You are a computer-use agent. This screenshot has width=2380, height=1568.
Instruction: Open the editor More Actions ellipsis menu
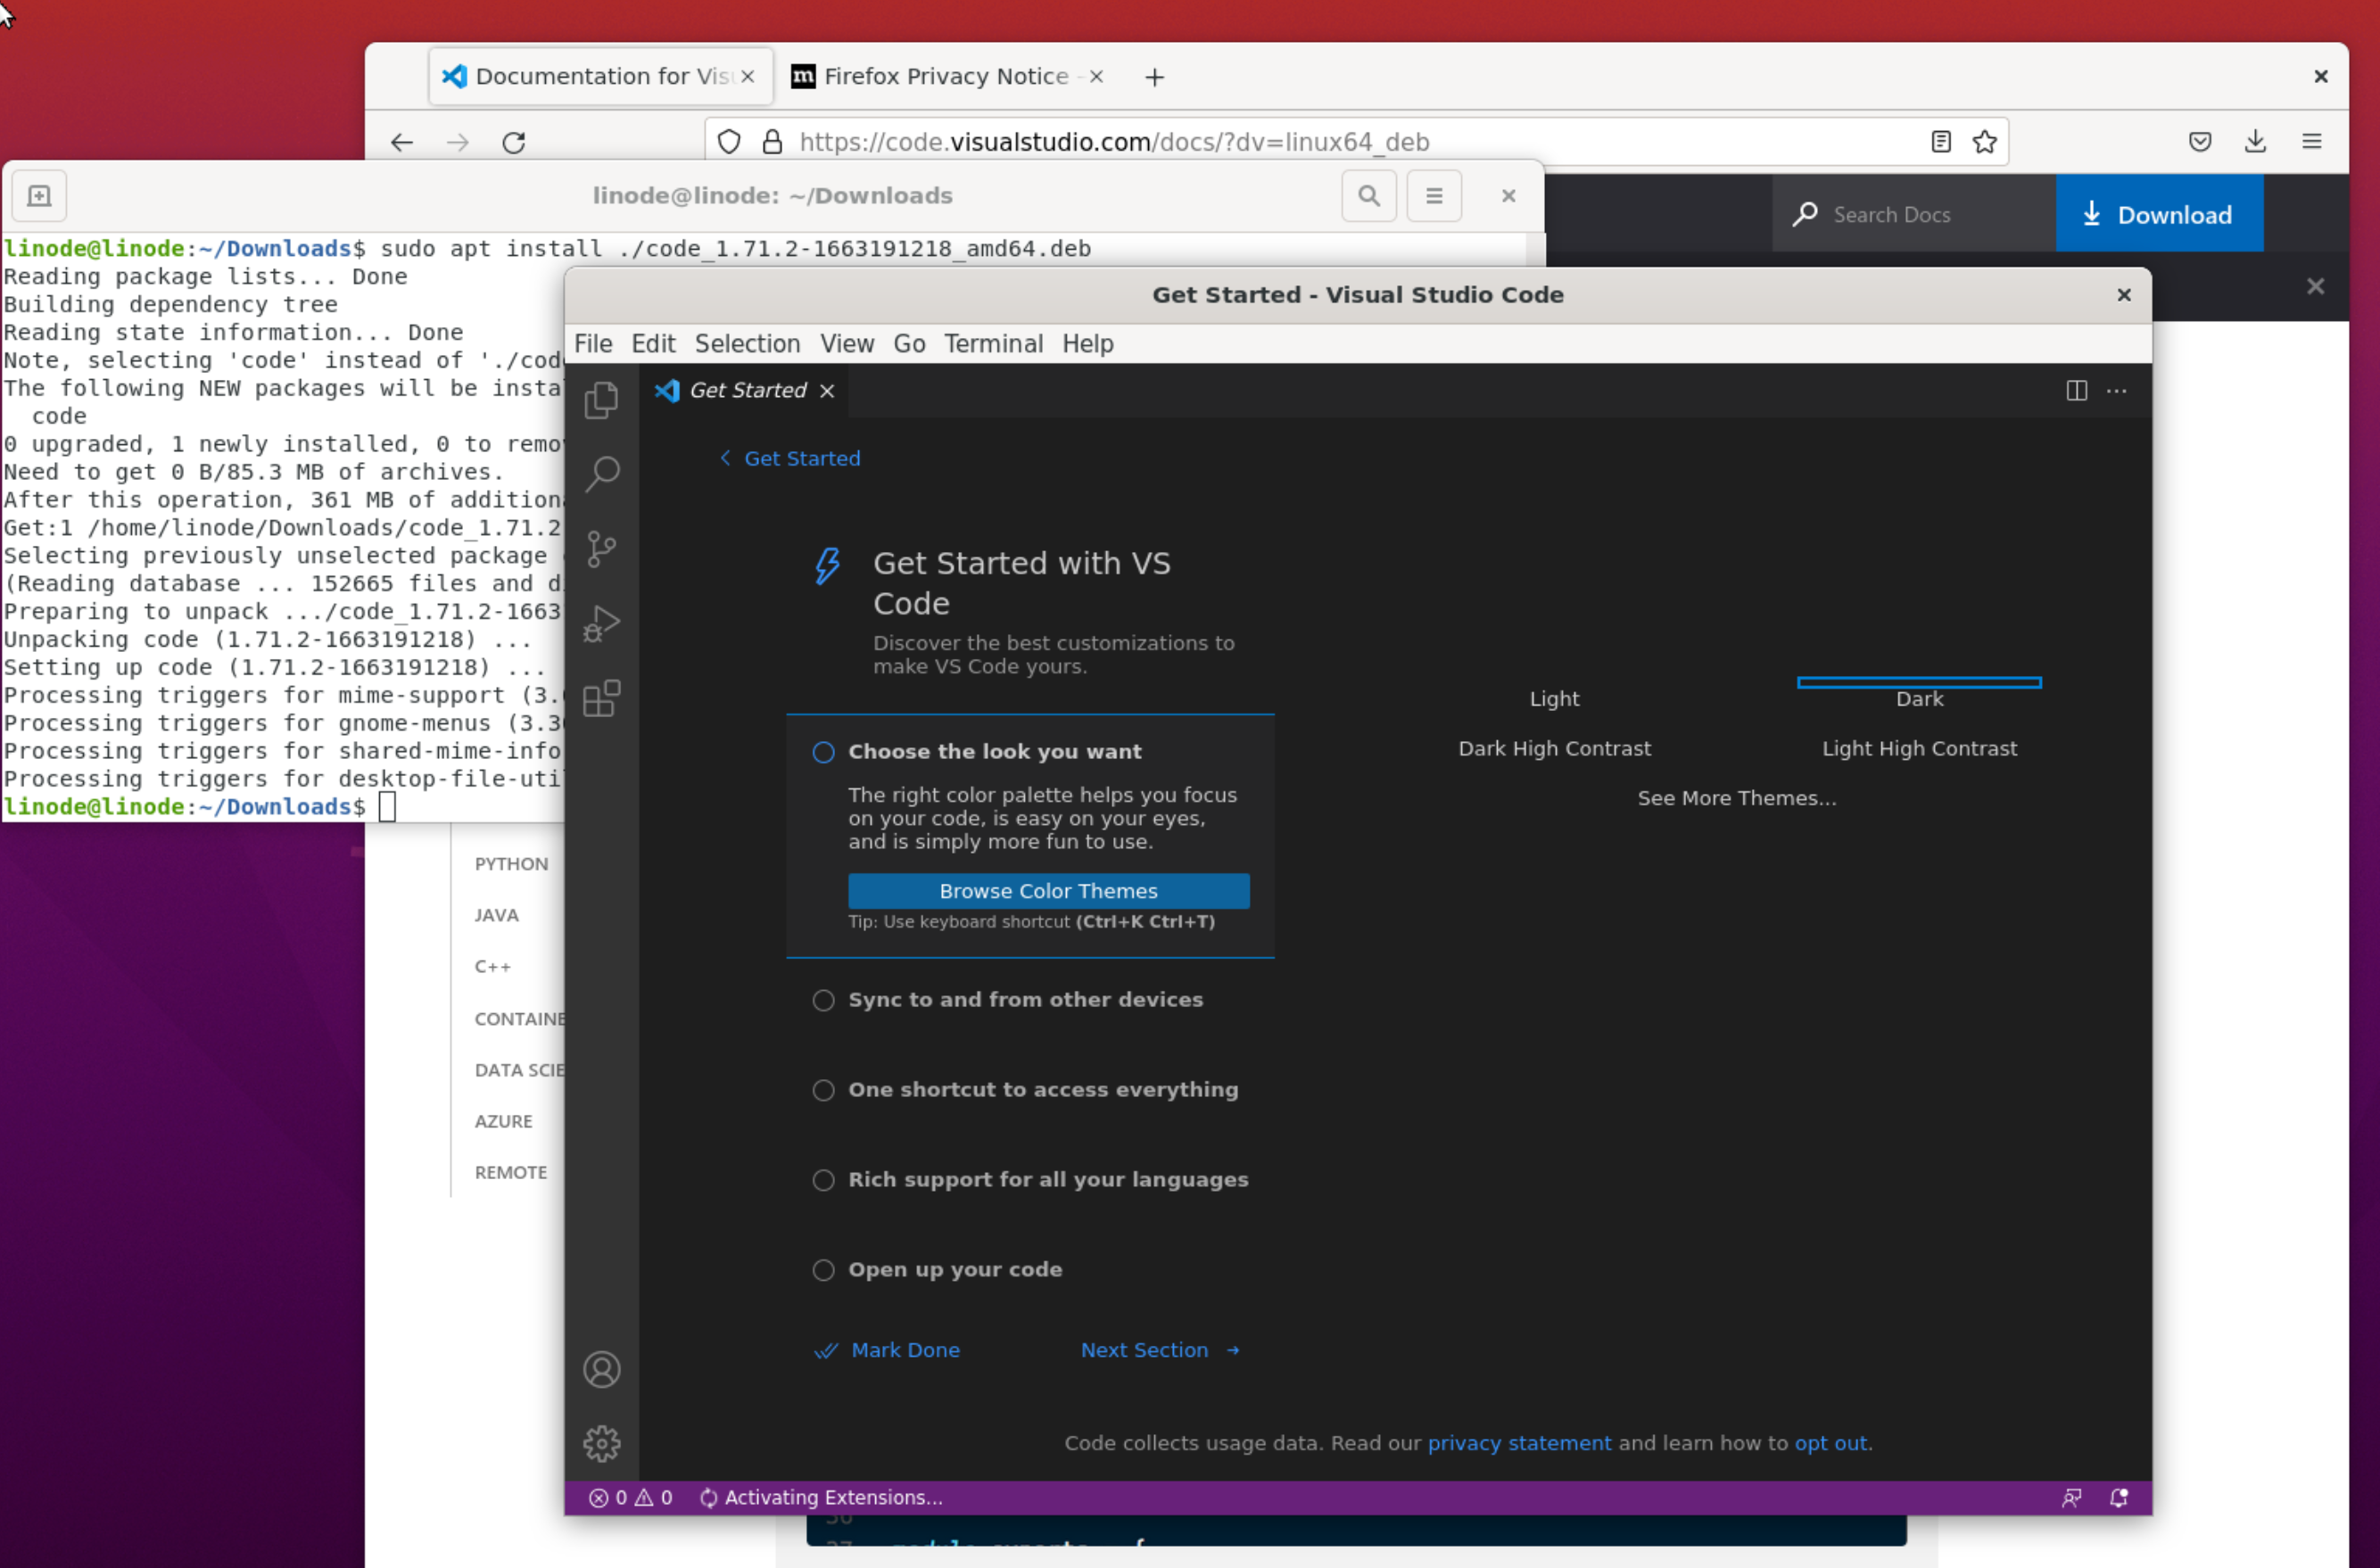pos(2116,391)
